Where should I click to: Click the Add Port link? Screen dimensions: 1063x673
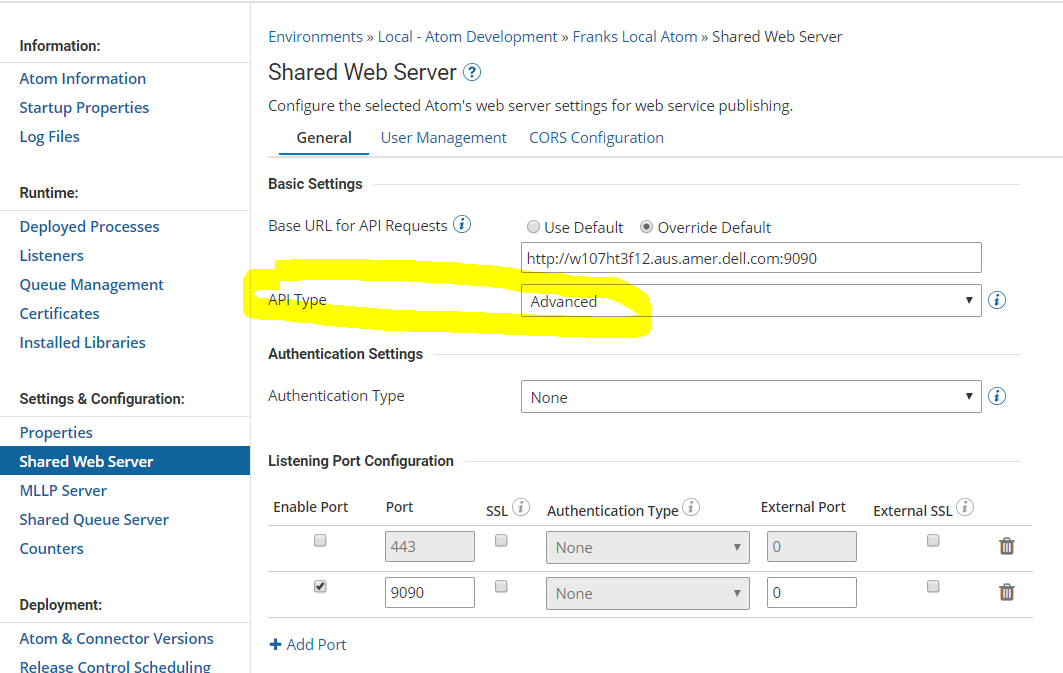coord(307,644)
